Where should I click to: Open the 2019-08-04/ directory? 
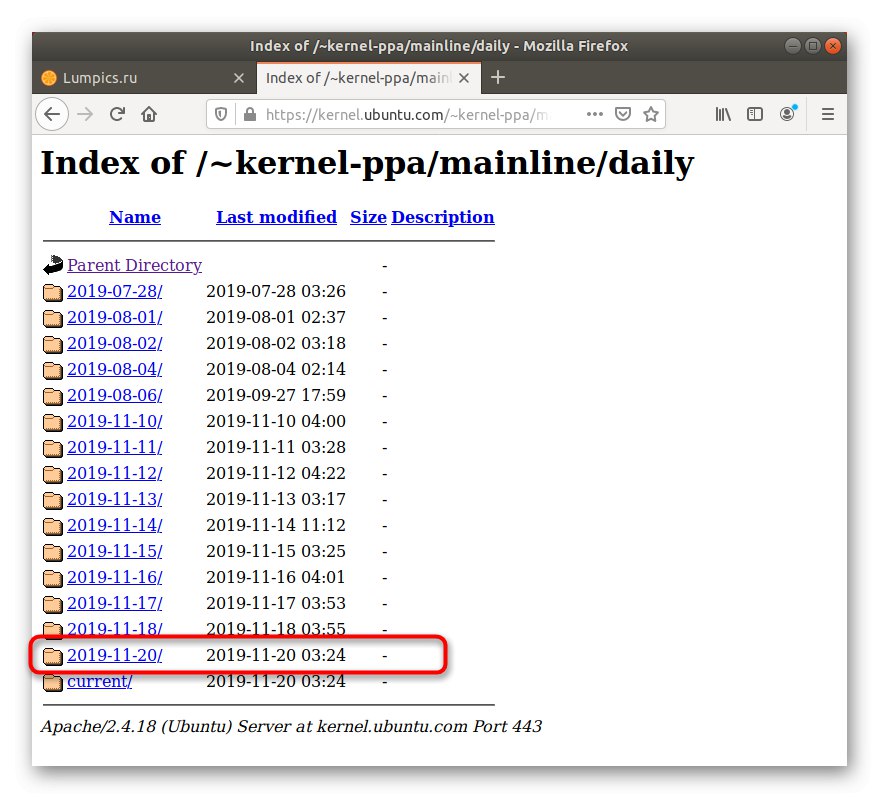[114, 369]
